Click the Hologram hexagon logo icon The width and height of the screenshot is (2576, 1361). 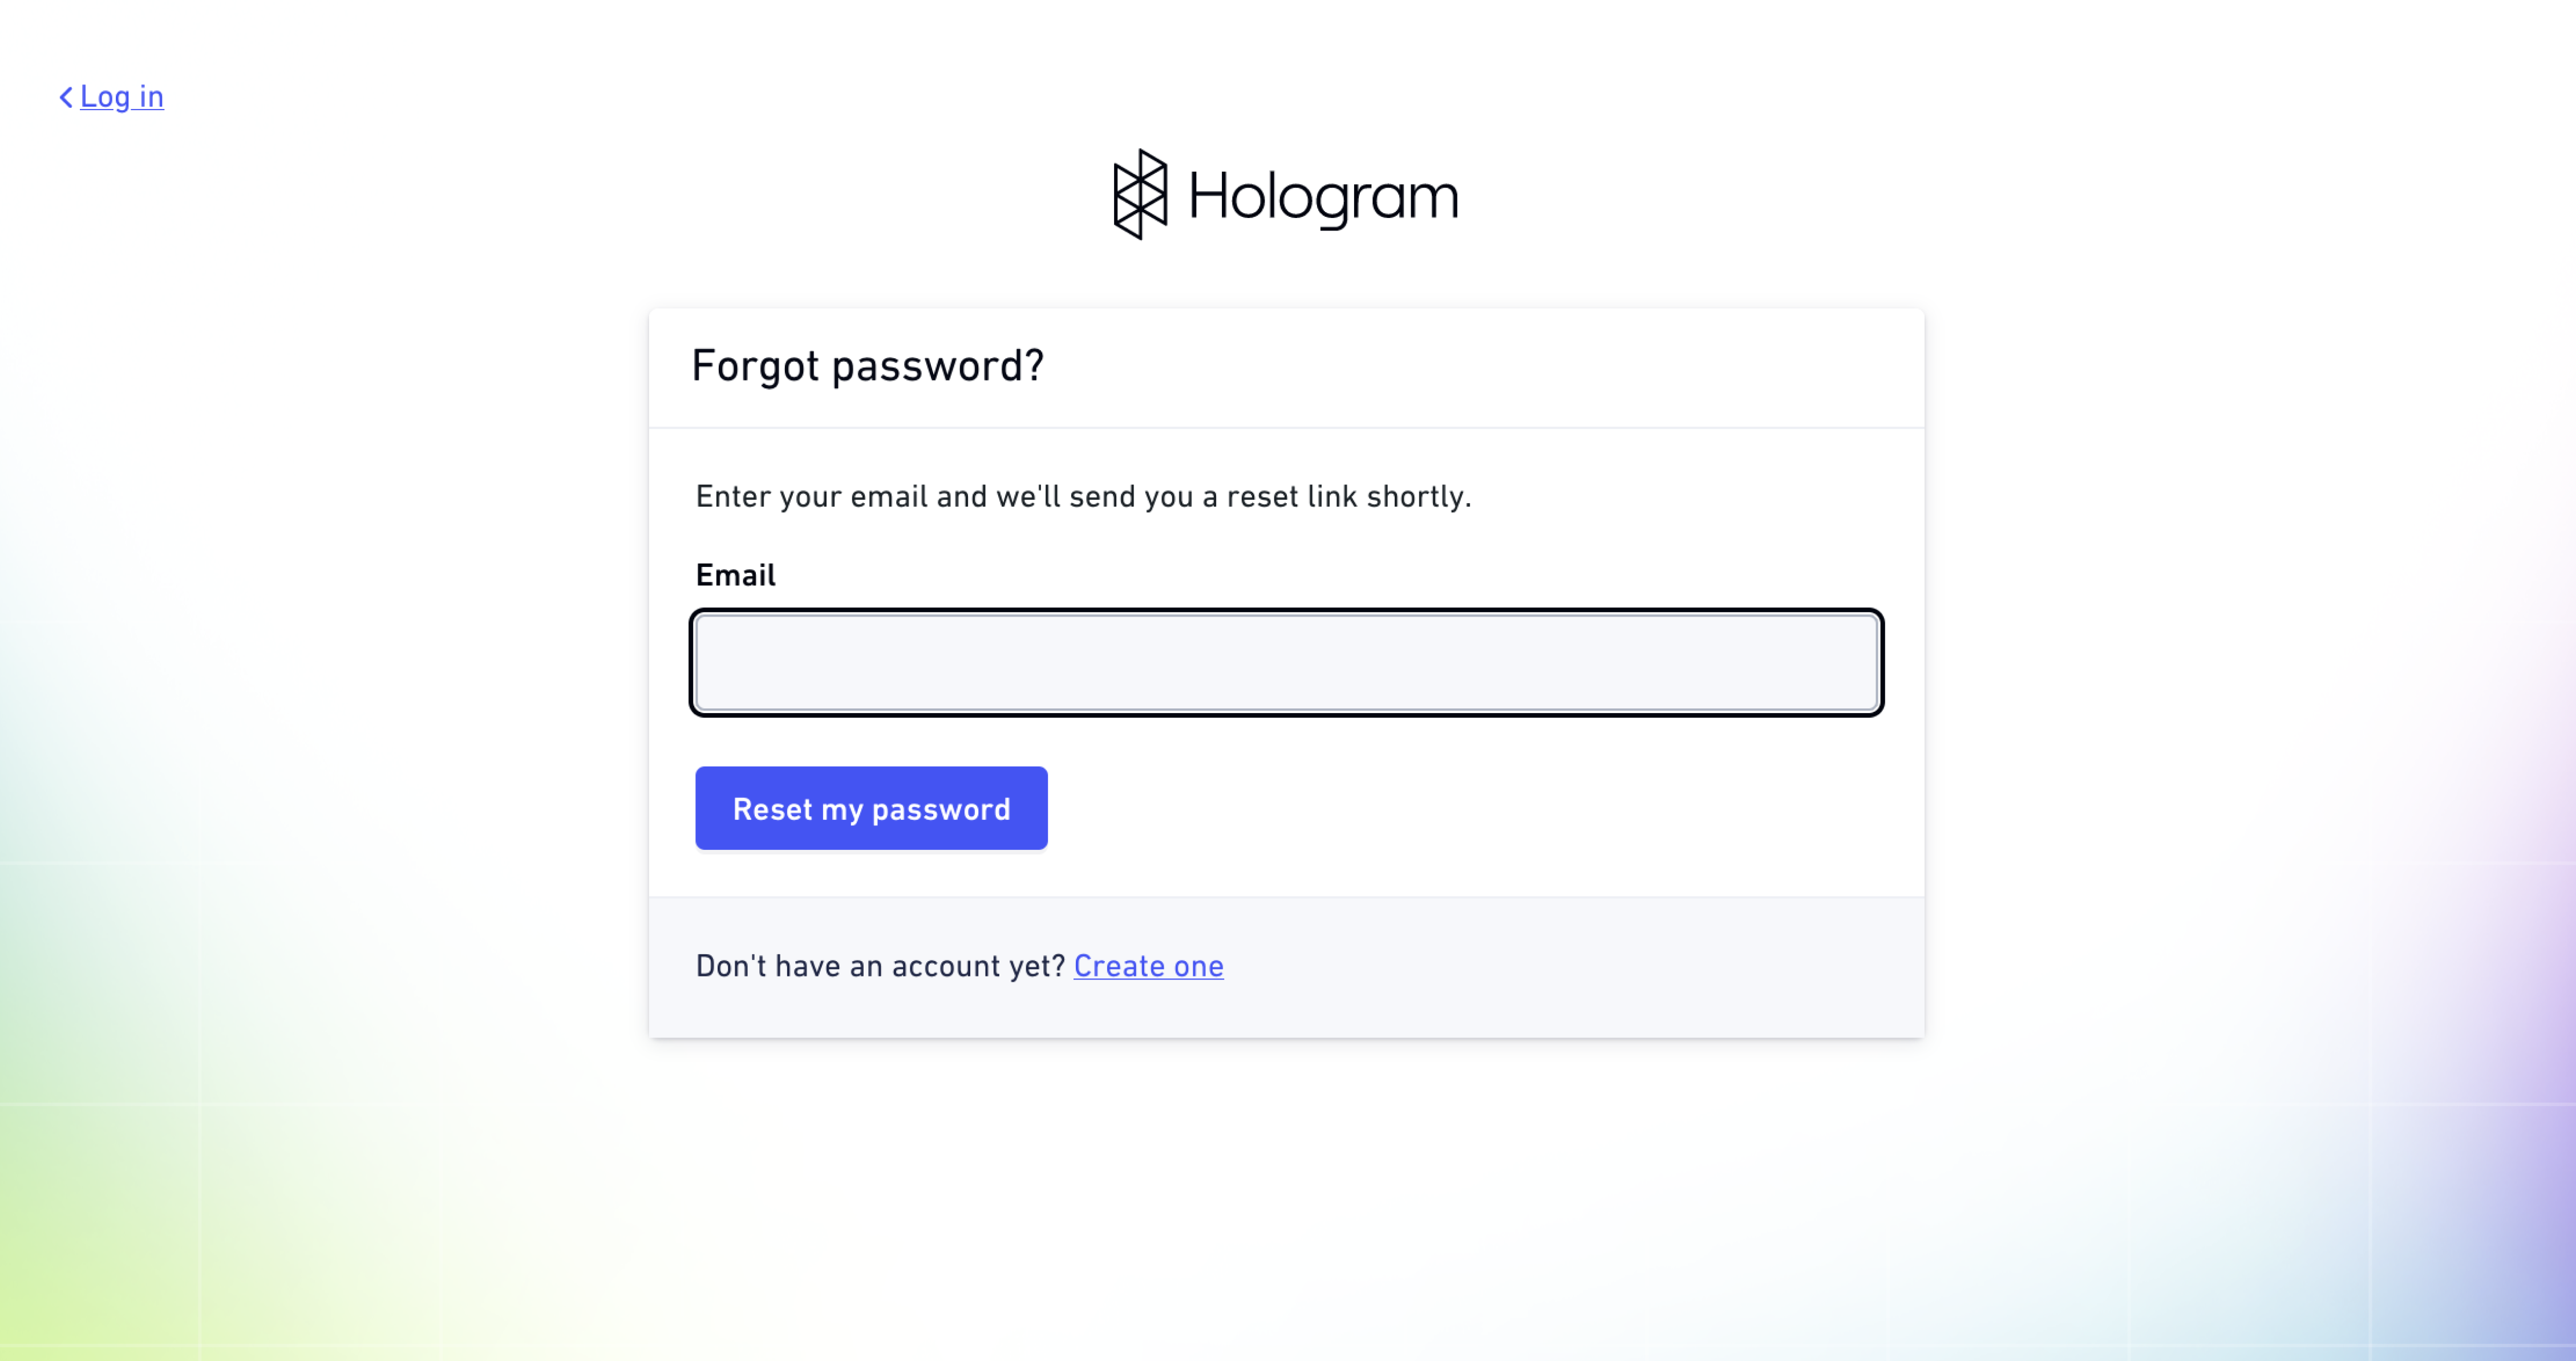tap(1140, 194)
